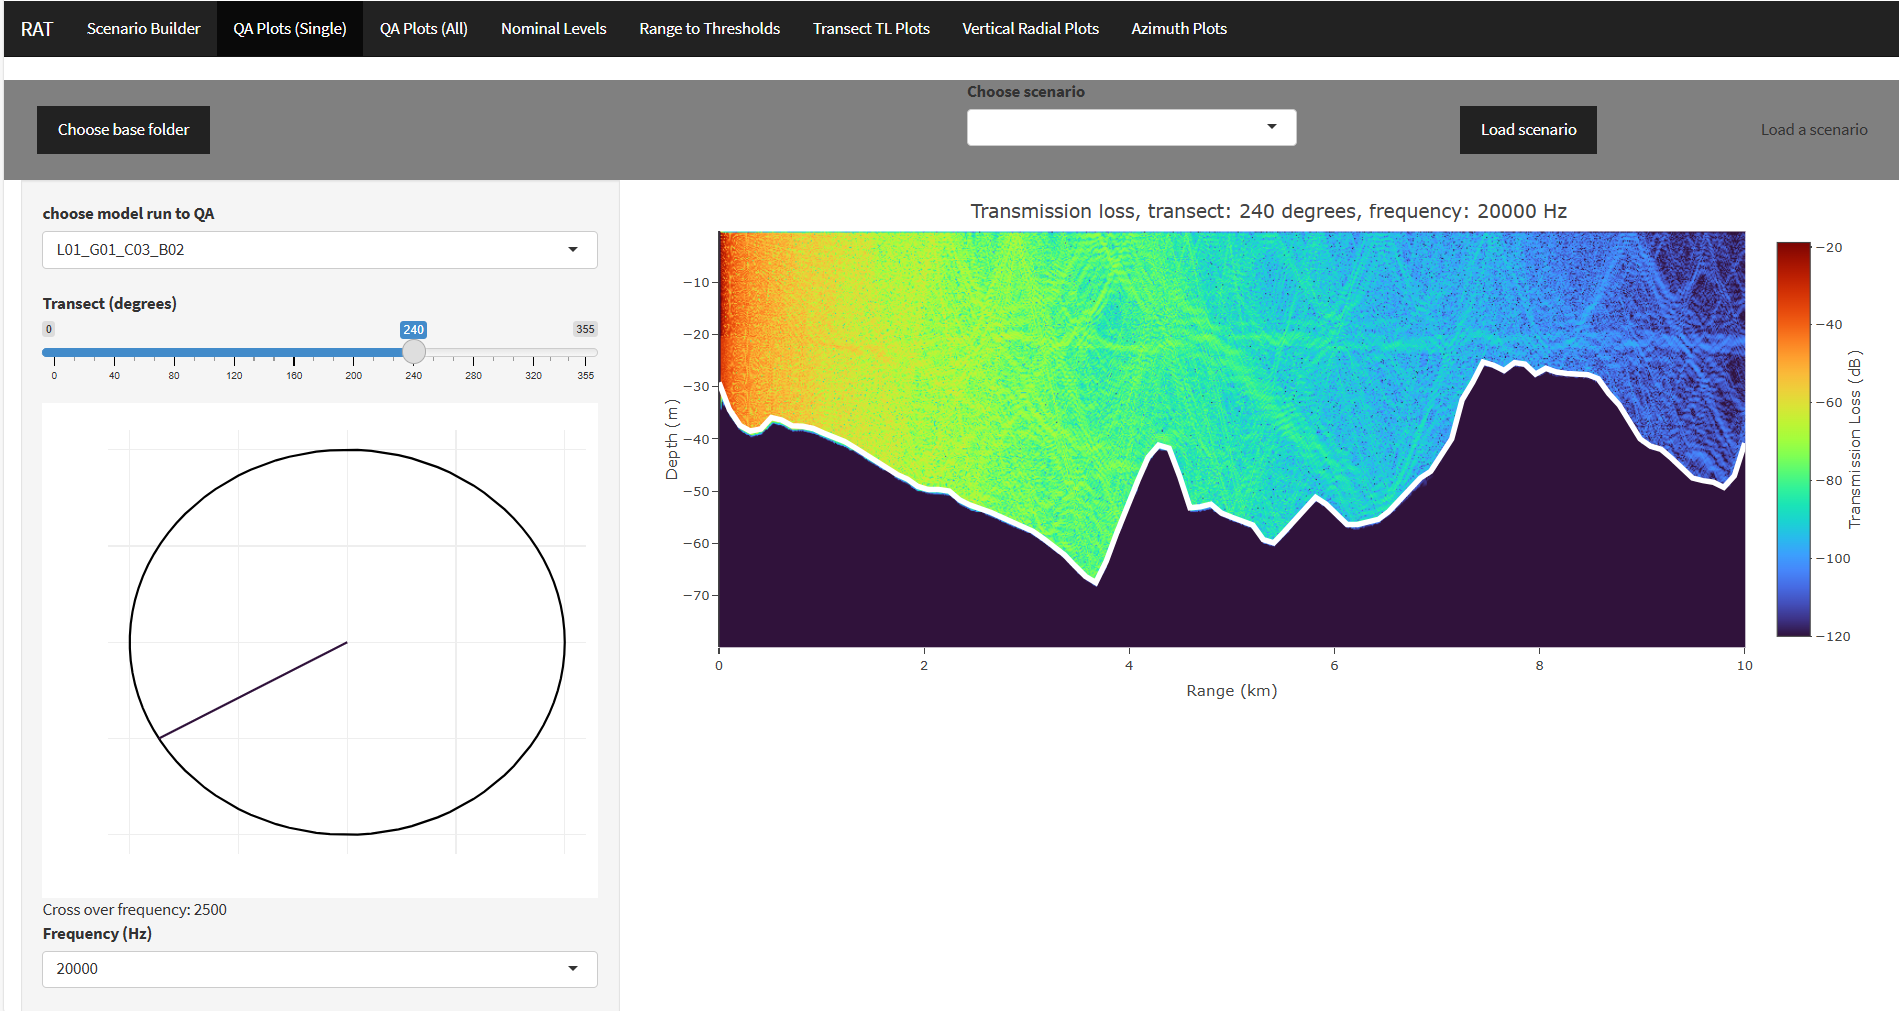Click slider track at the 280 tick
The height and width of the screenshot is (1011, 1899).
click(x=474, y=352)
